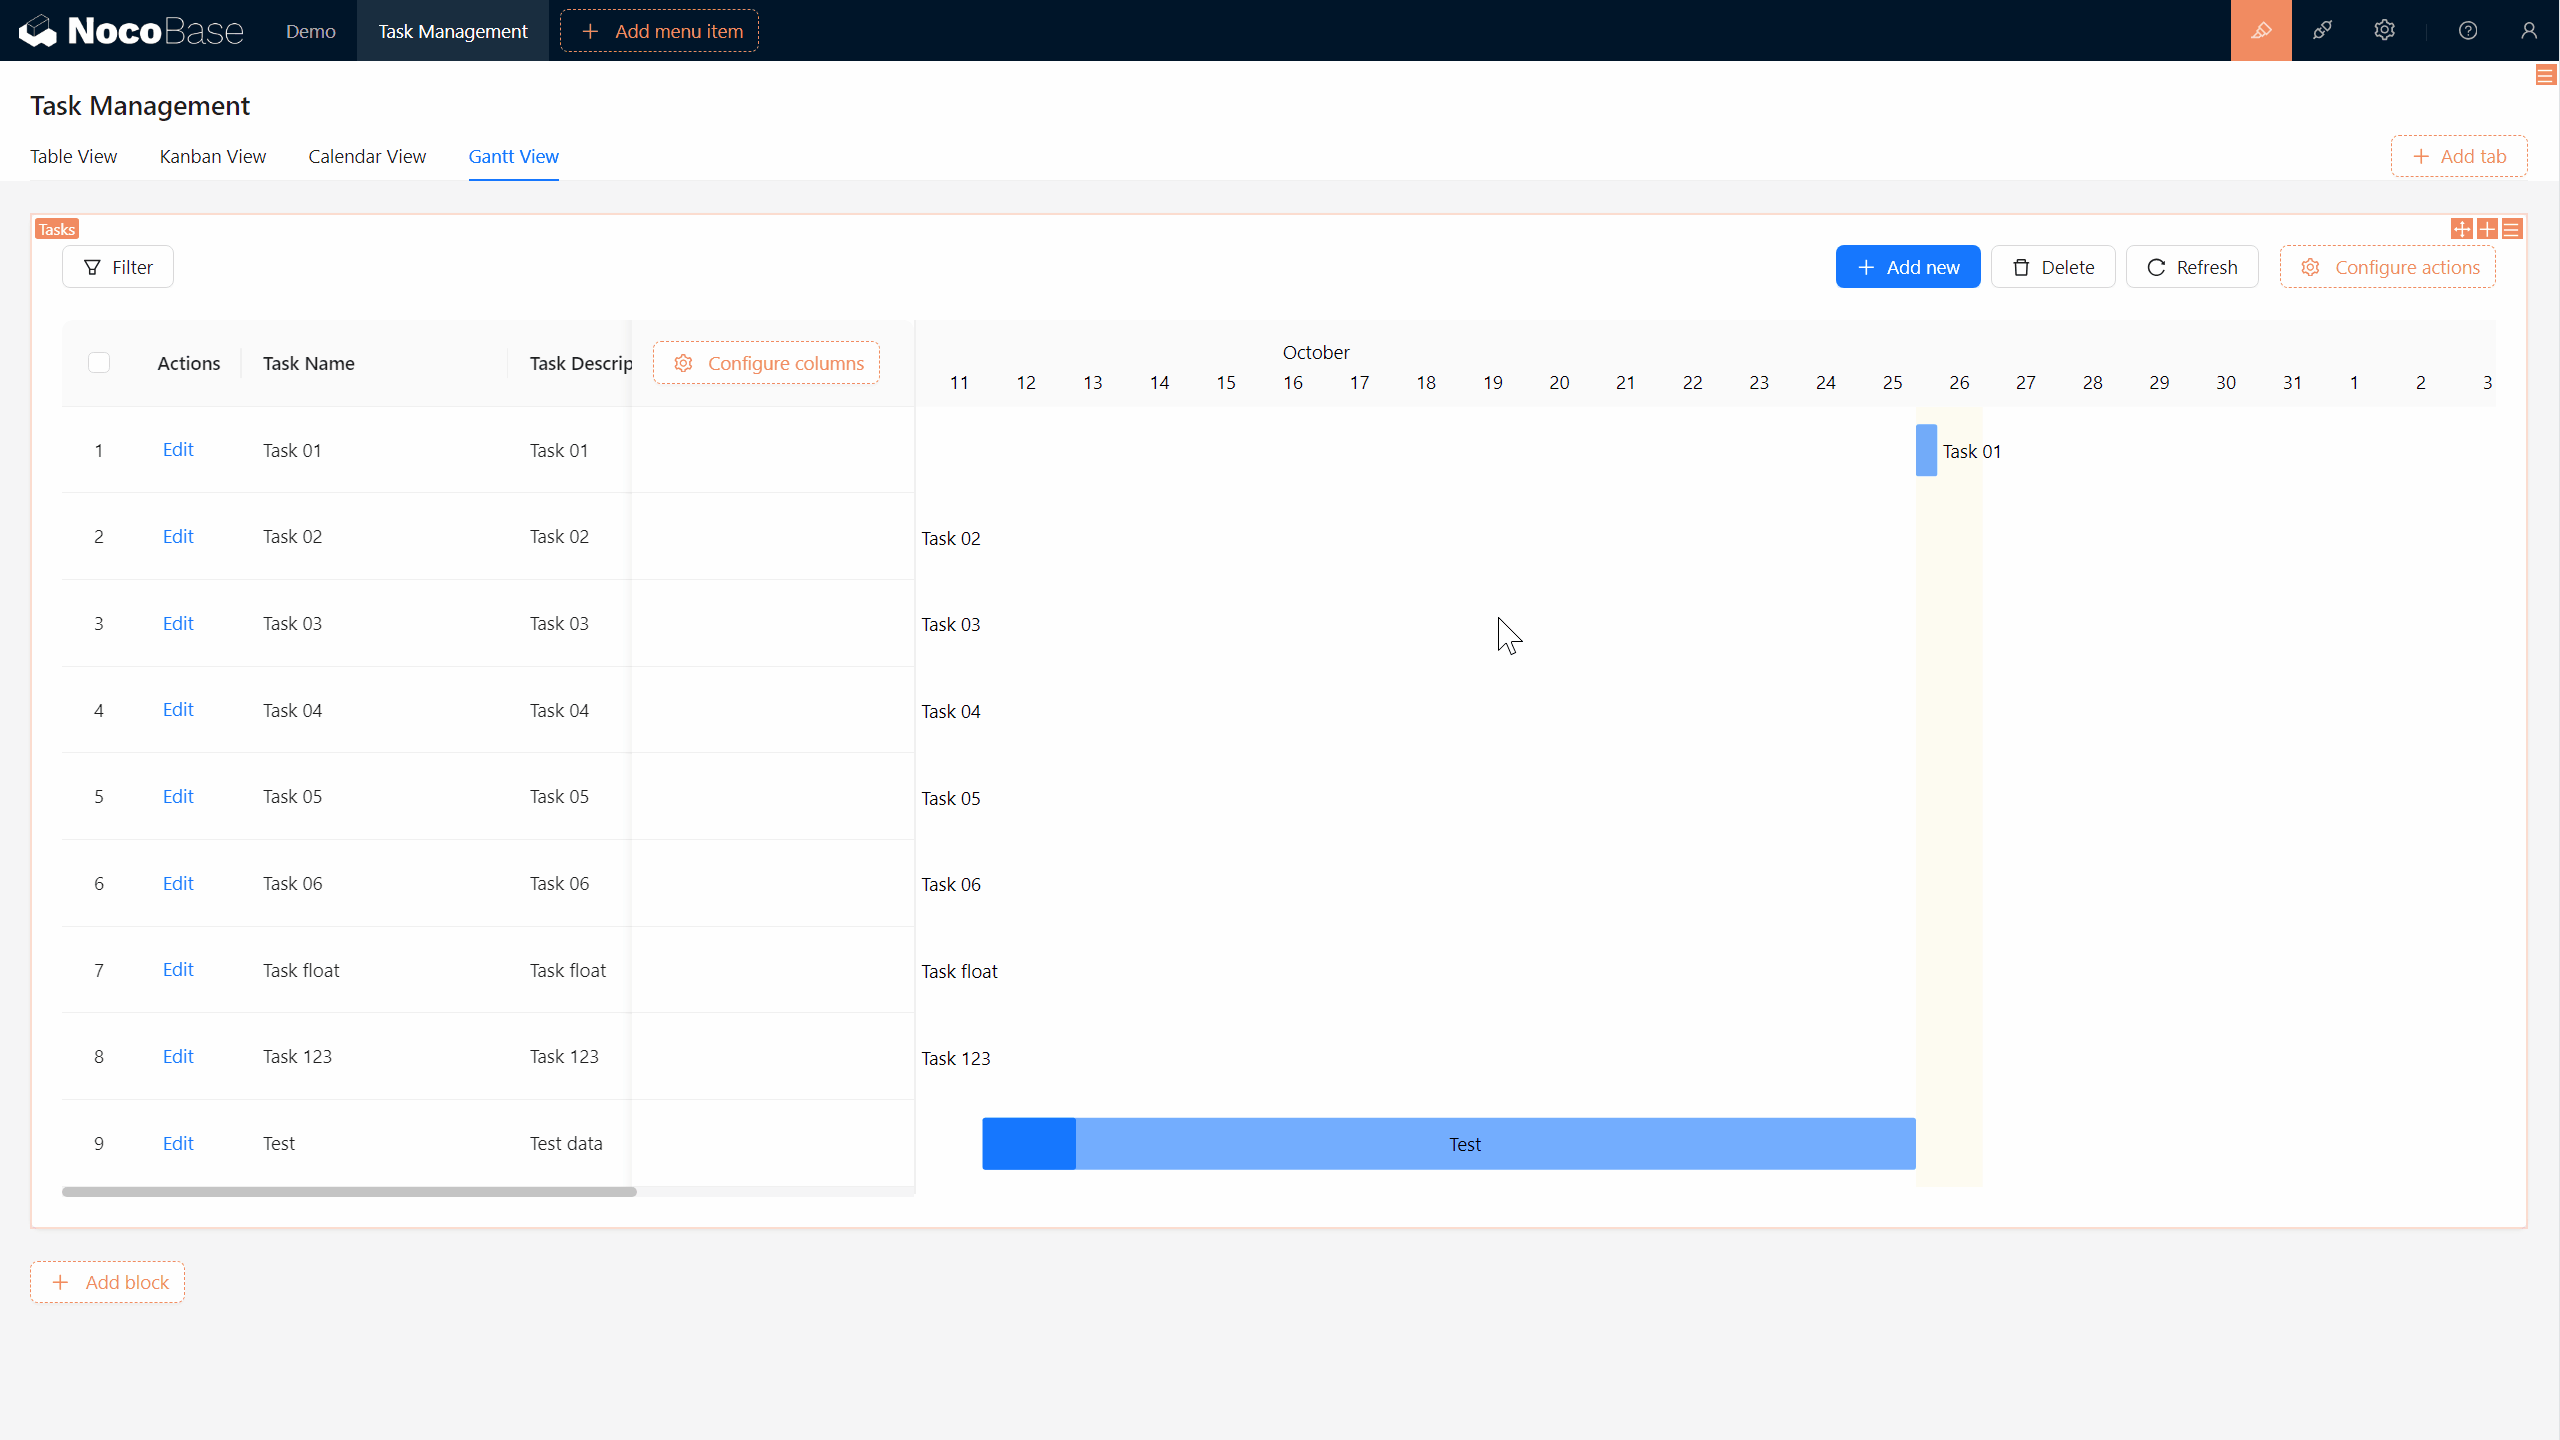Switch to Calendar View tab
The width and height of the screenshot is (2560, 1440).
coord(367,156)
